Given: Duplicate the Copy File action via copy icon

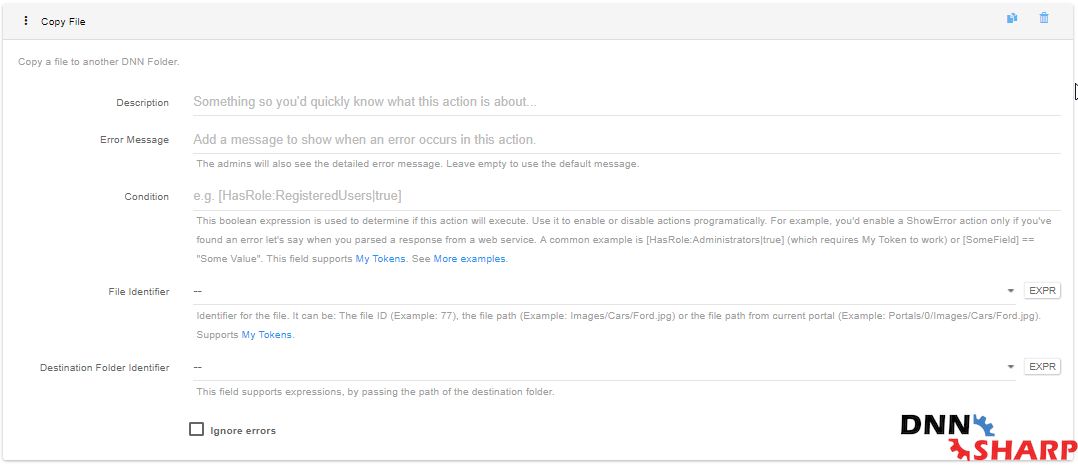Looking at the screenshot, I should pyautogui.click(x=1012, y=19).
